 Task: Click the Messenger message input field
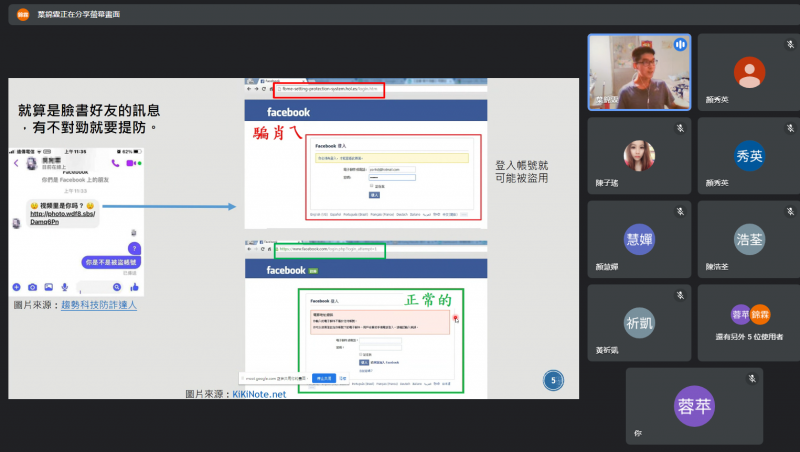[x=99, y=287]
